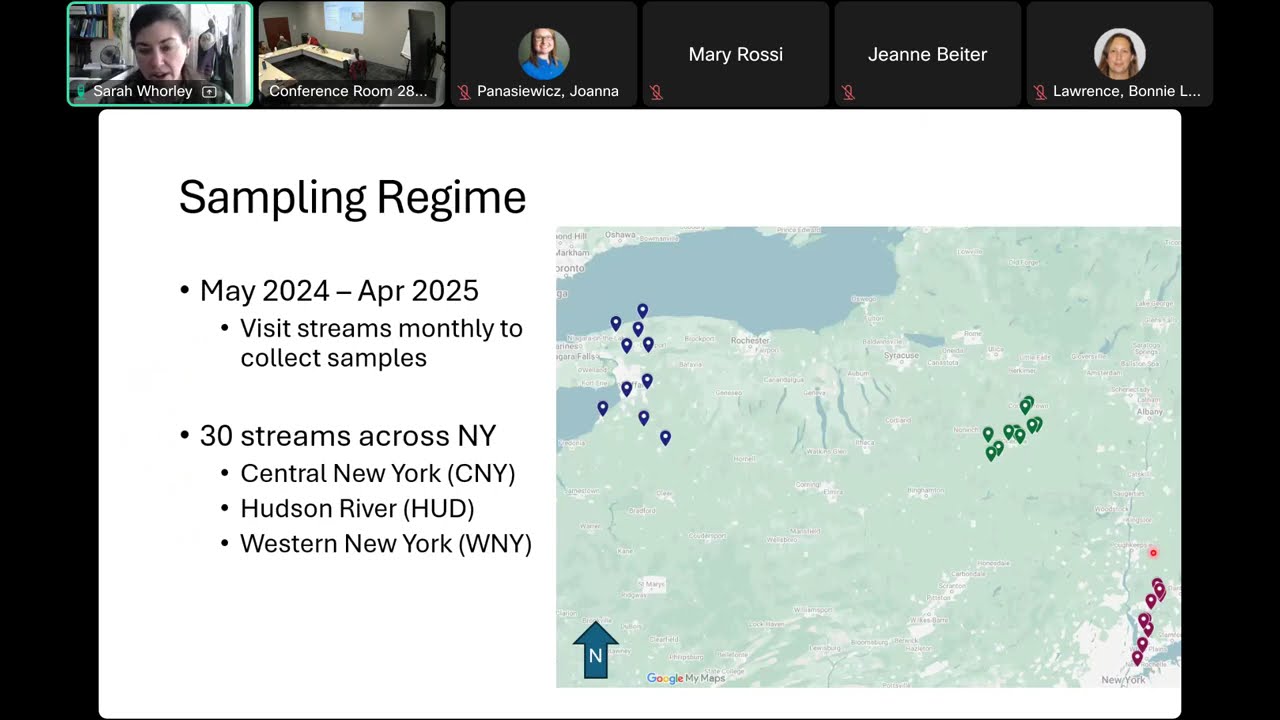Viewport: 1280px width, 720px height.
Task: Click the blue north arrow on the map
Action: (x=595, y=649)
